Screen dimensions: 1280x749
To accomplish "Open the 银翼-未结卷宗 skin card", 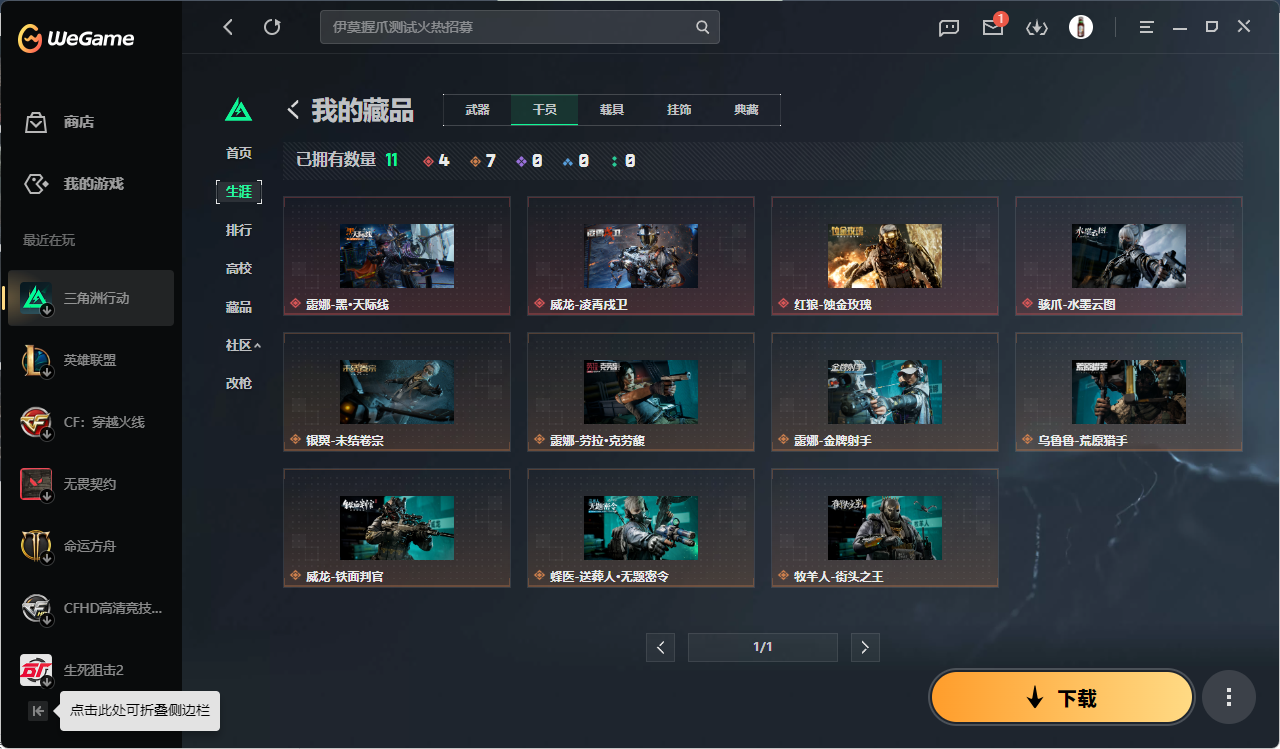I will point(397,392).
